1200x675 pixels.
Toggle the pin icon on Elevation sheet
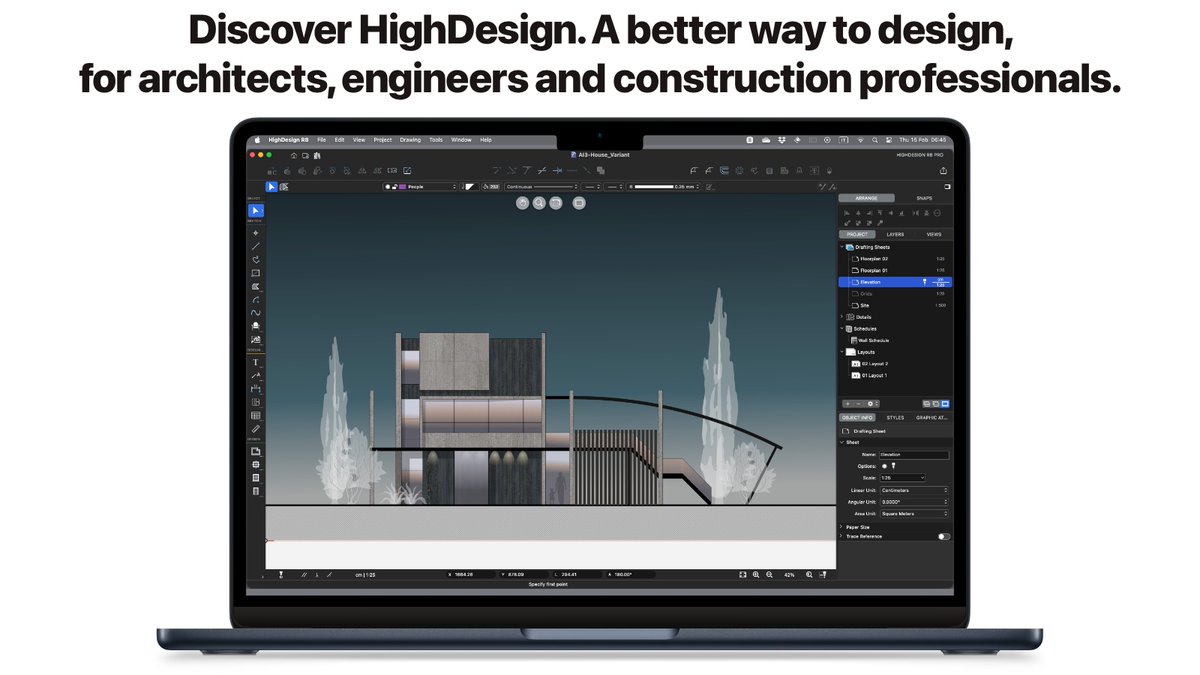tap(924, 282)
